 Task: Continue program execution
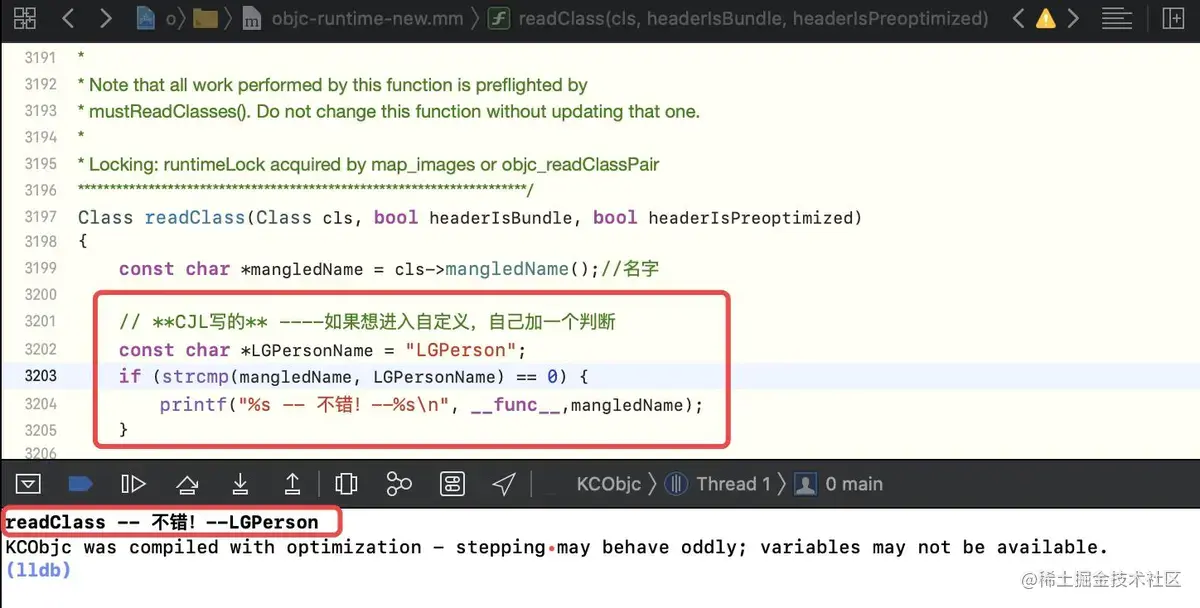pyautogui.click(x=133, y=484)
